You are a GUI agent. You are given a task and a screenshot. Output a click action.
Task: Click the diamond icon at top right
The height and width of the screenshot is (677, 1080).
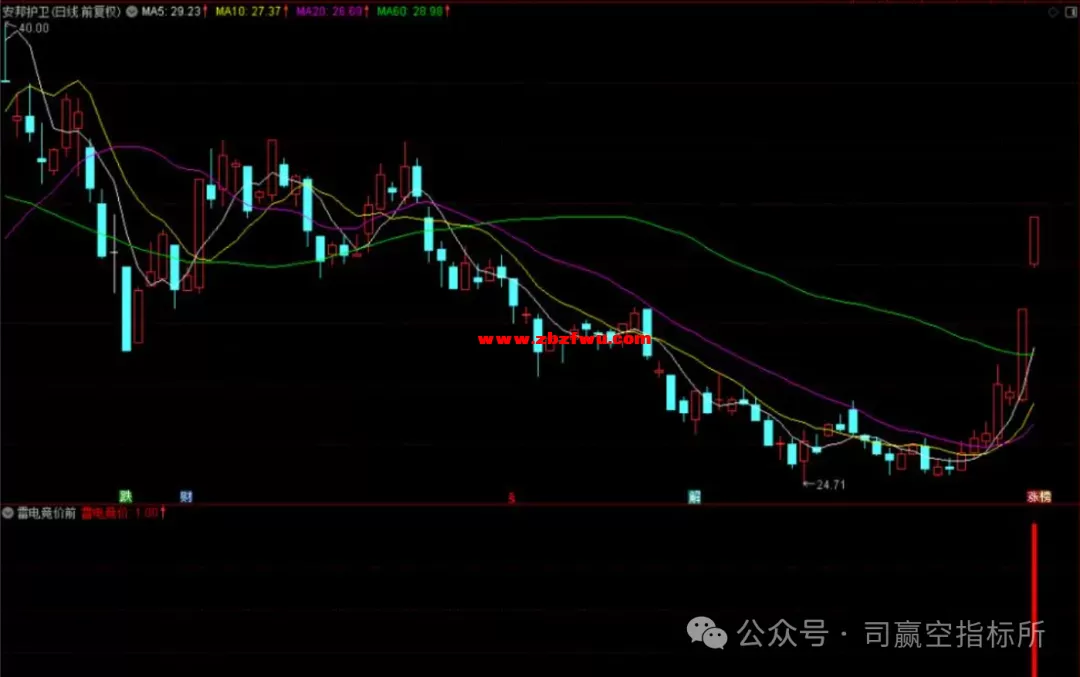[1053, 12]
